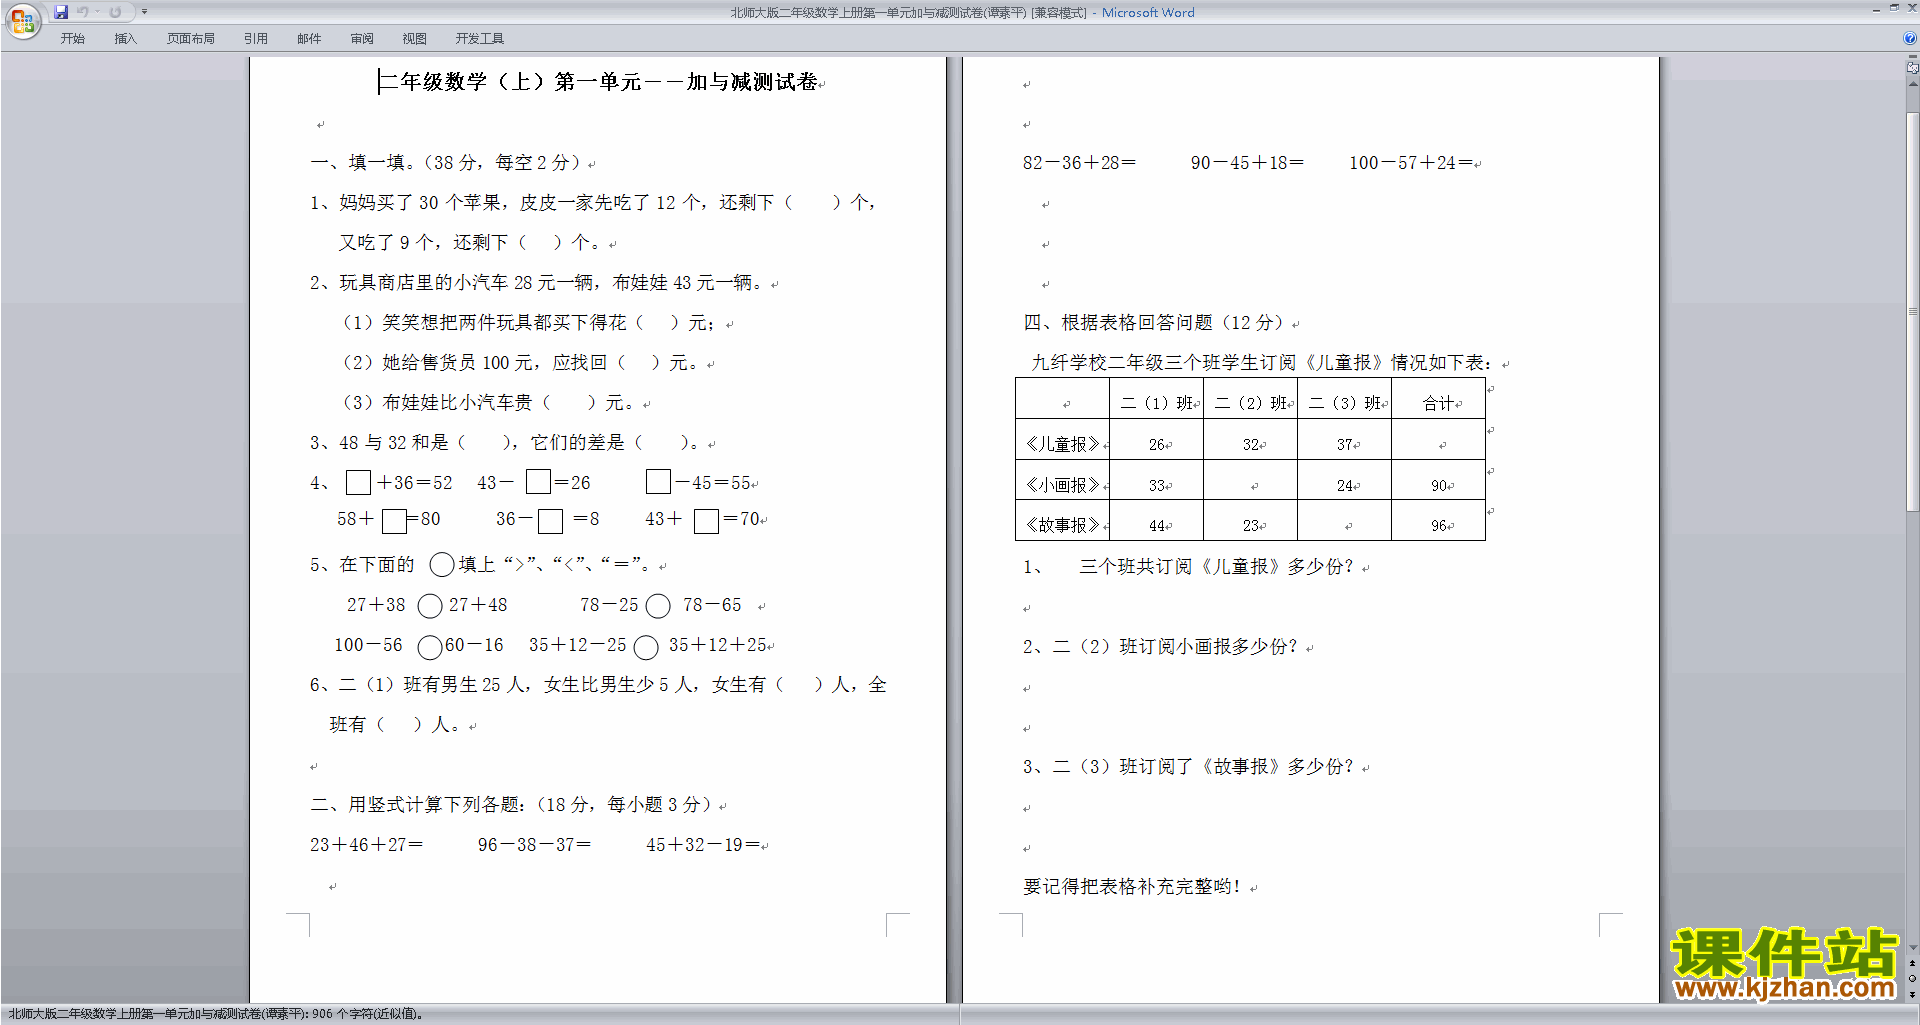Click Microsoft Word title bar text
Screen dimensions: 1920x1025
pyautogui.click(x=1148, y=12)
